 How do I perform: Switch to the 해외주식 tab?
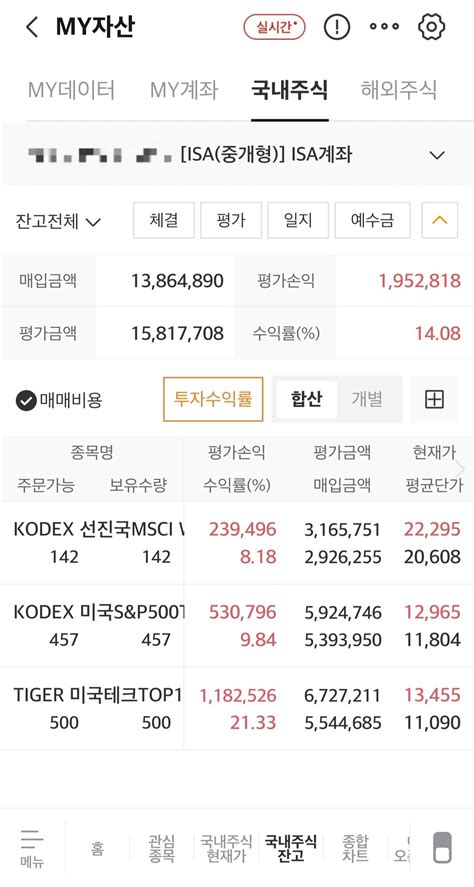pos(399,90)
